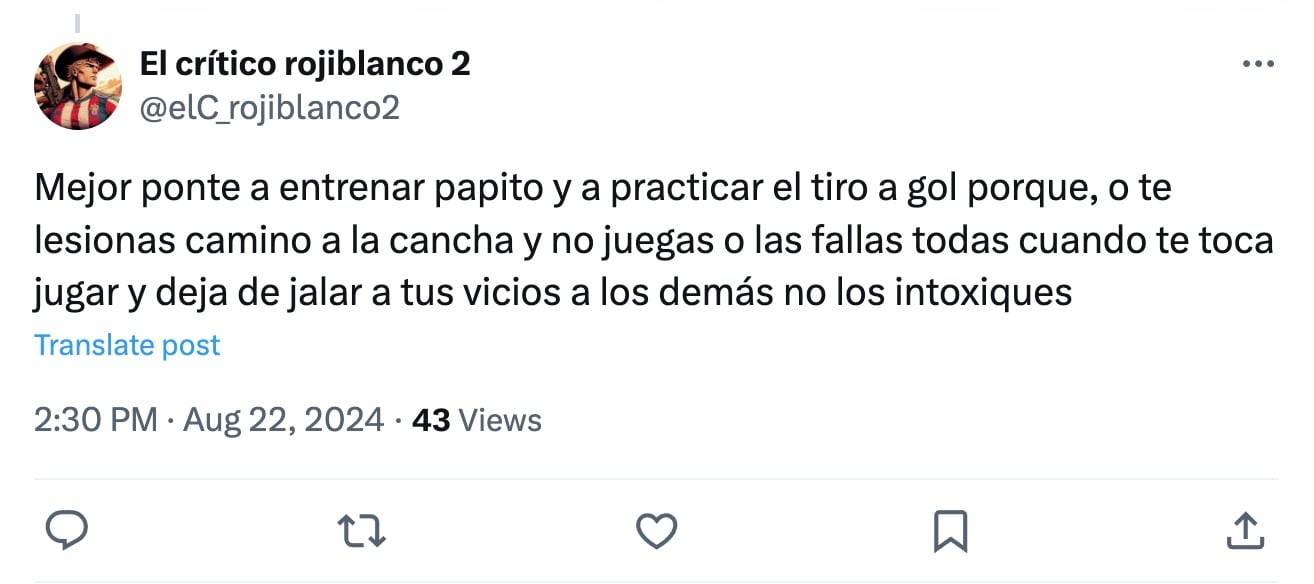View the 43 Views analytics count
This screenshot has width=1314, height=584.
(477, 420)
